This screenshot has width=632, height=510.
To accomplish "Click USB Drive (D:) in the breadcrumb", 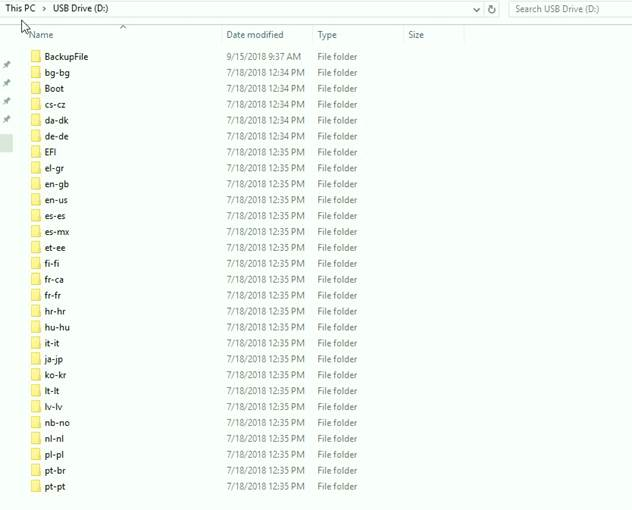I will pos(81,8).
